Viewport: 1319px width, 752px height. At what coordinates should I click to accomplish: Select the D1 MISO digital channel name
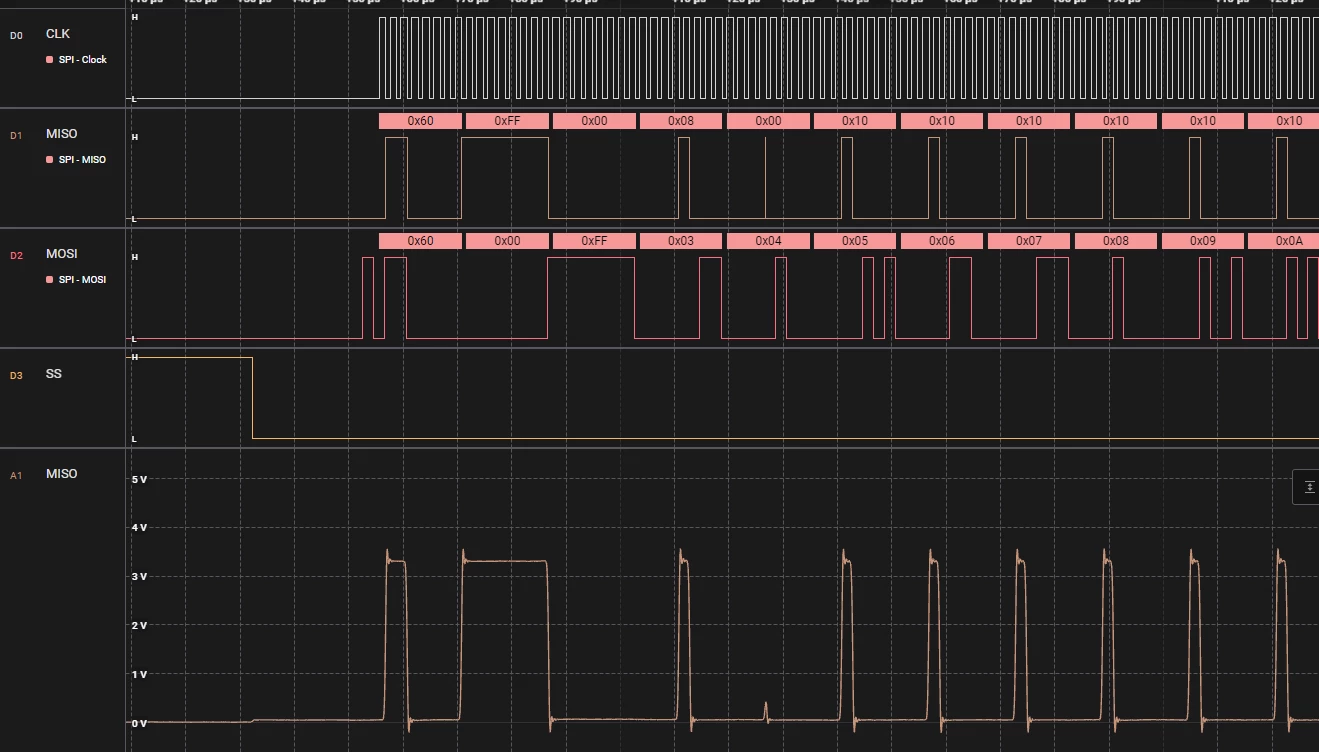61,134
